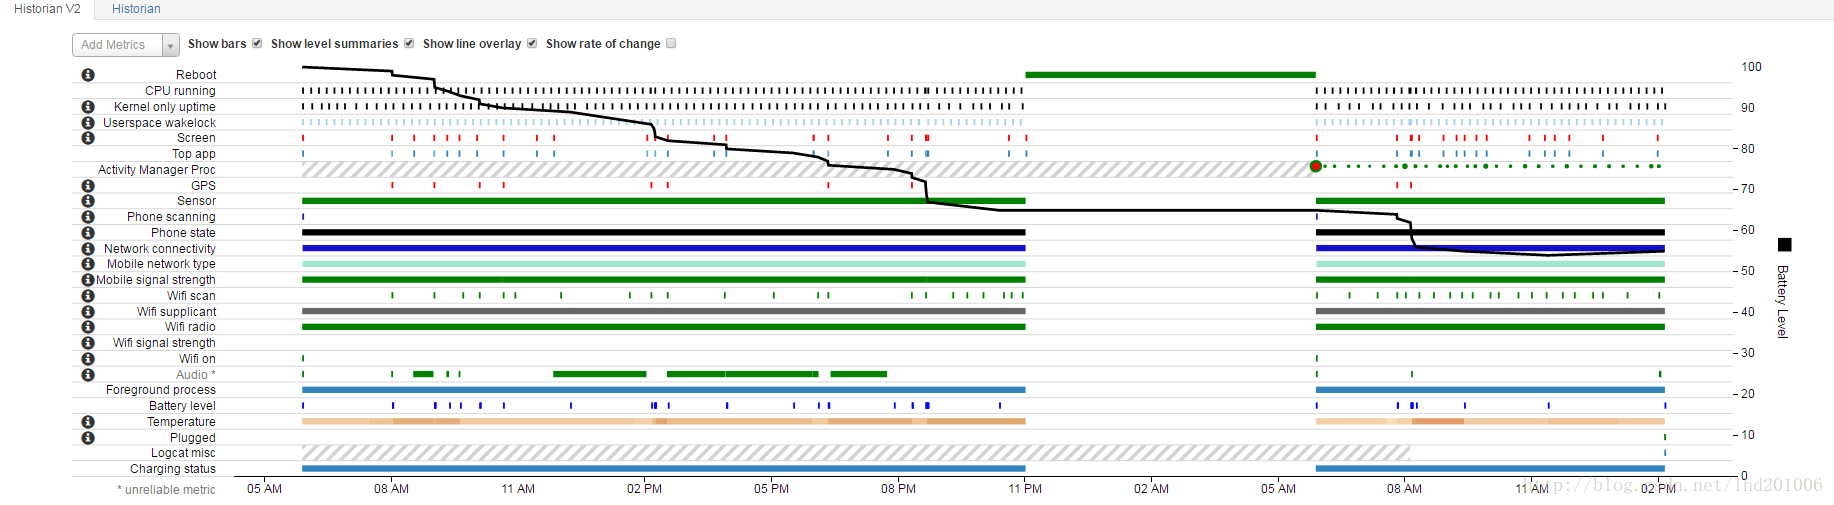Image resolution: width=1834 pixels, height=505 pixels.
Task: Select the Historian tab
Action: pos(136,9)
